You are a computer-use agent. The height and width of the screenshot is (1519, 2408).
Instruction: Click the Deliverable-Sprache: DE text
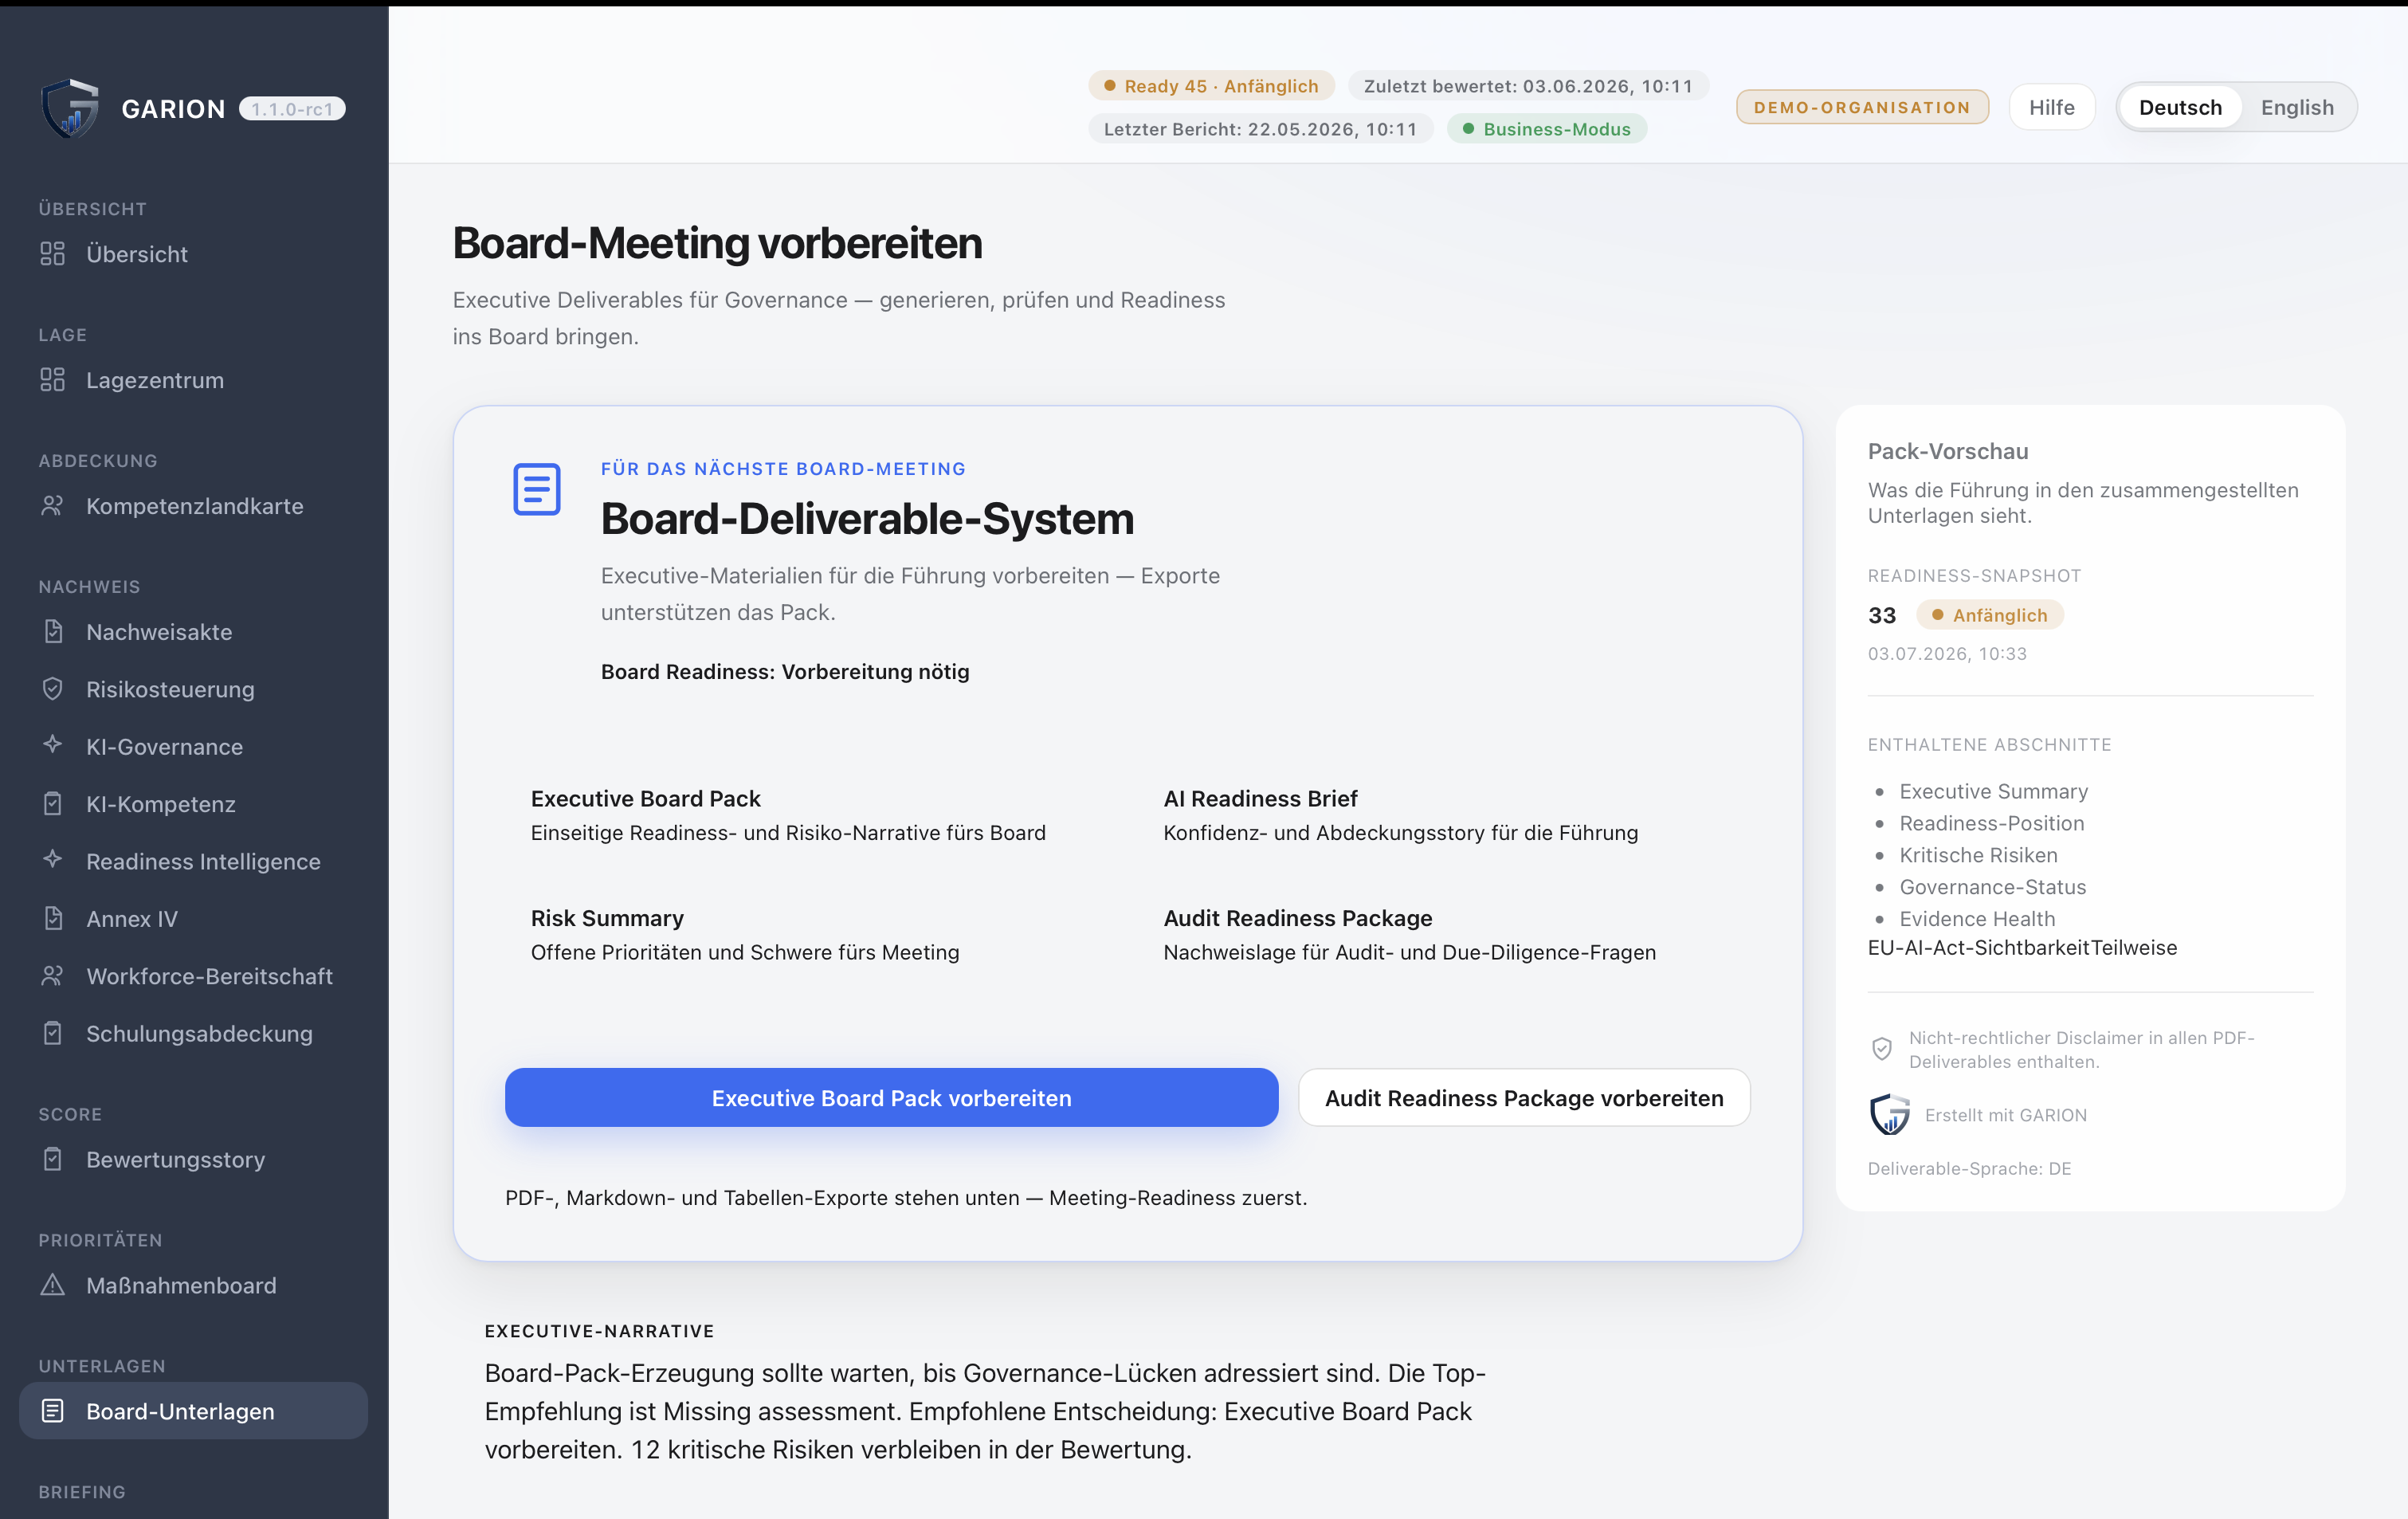pos(1969,1168)
